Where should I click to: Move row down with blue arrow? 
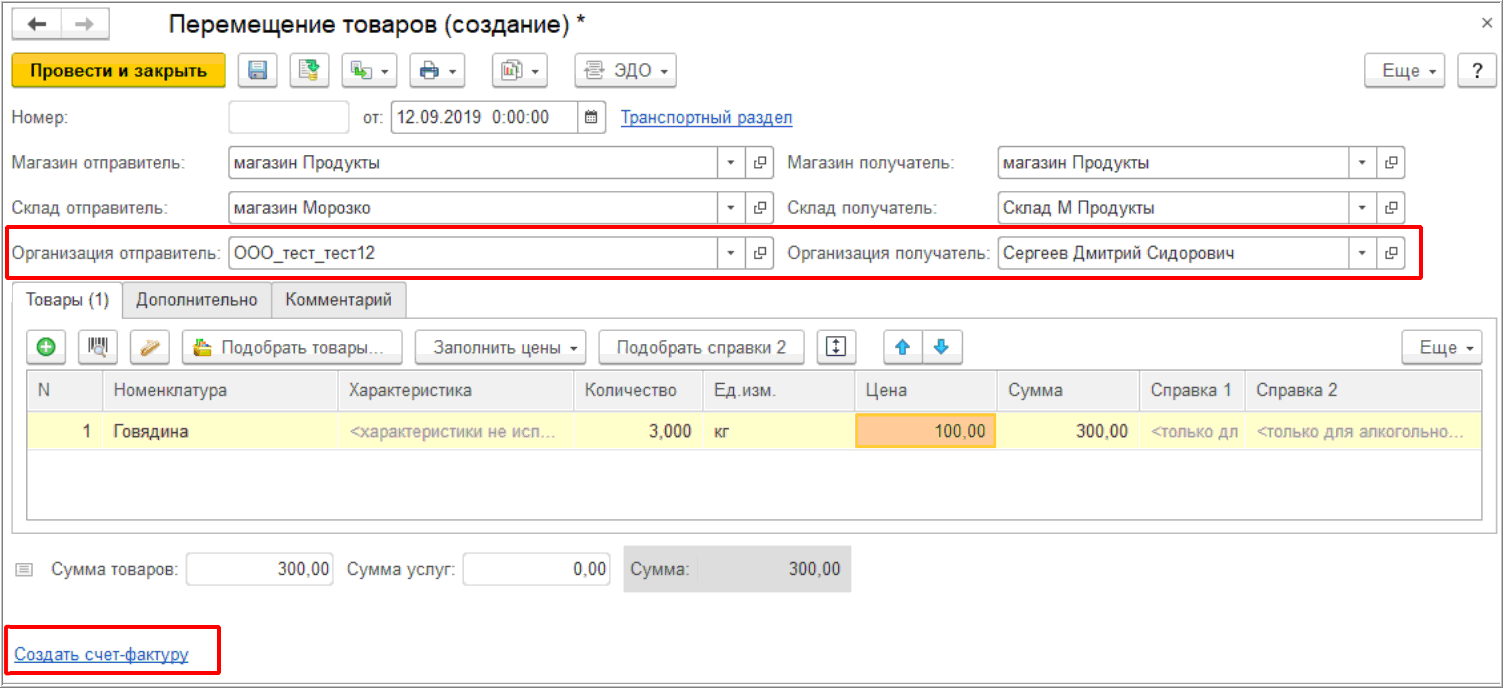pos(941,347)
